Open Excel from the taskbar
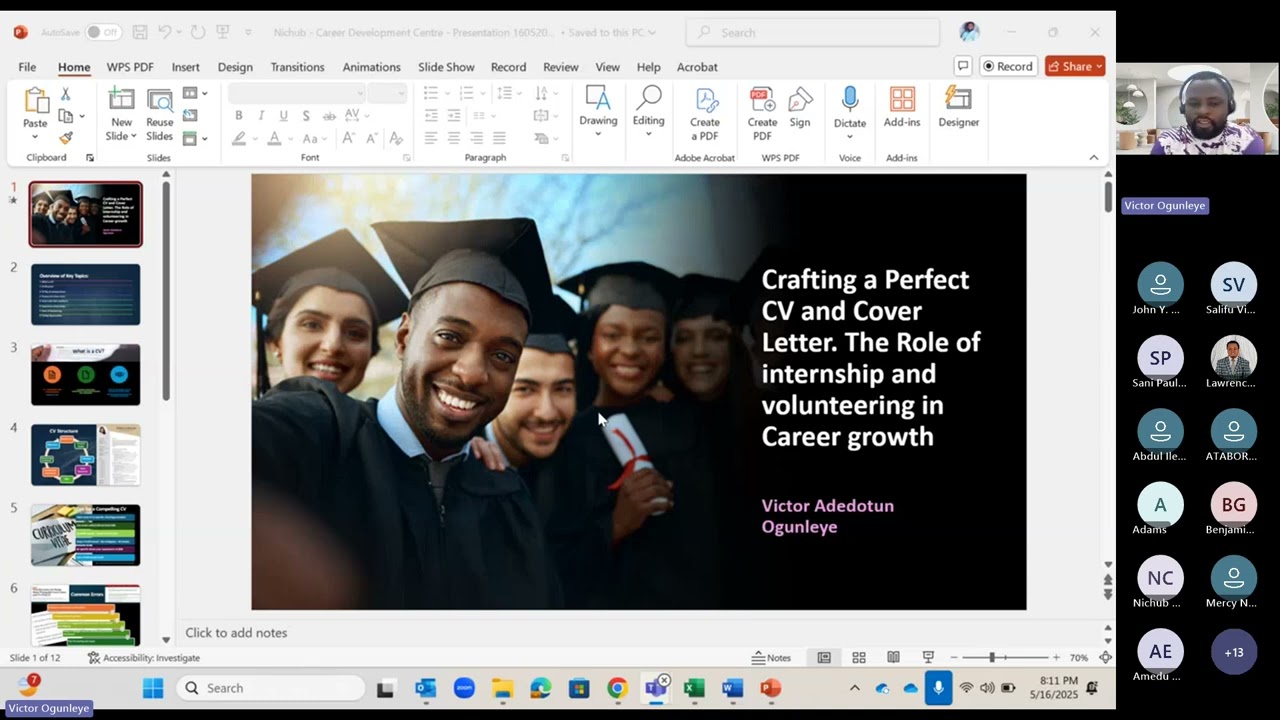Screen dimensions: 1280x720 pyautogui.click(x=694, y=688)
